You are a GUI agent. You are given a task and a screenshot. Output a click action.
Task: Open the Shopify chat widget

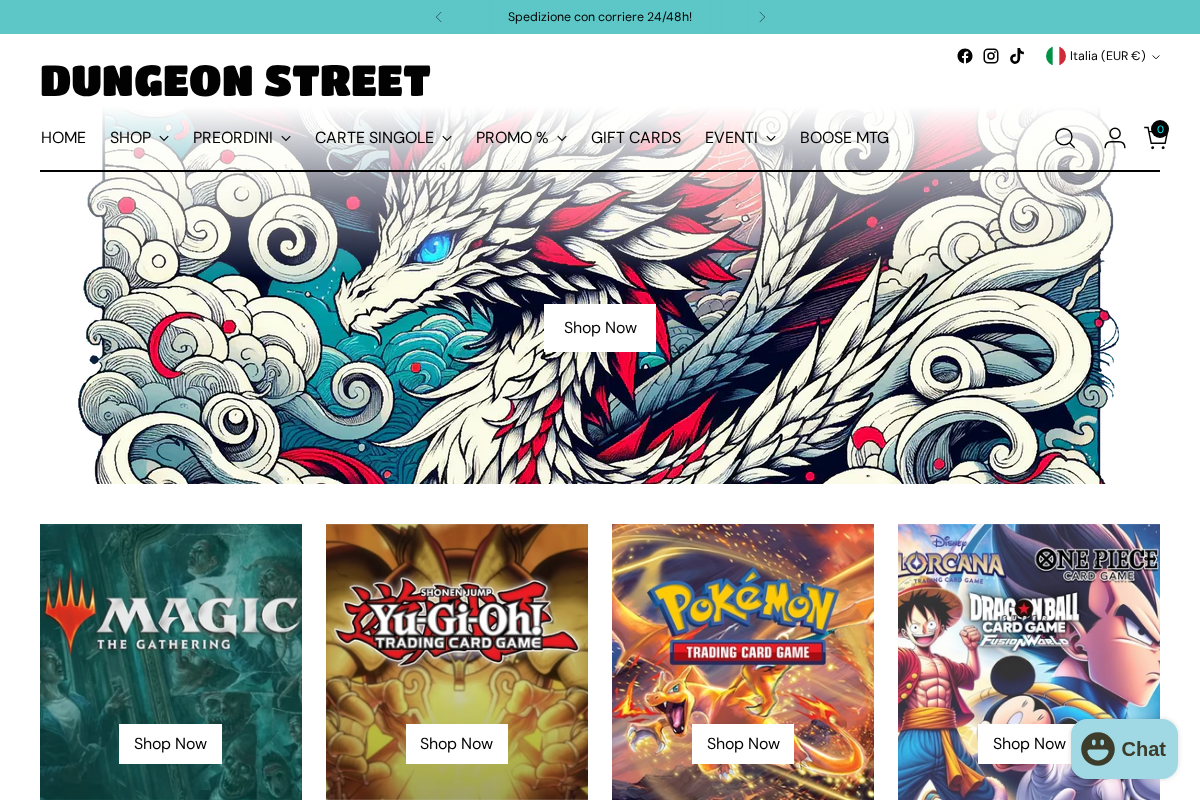[x=1124, y=748]
